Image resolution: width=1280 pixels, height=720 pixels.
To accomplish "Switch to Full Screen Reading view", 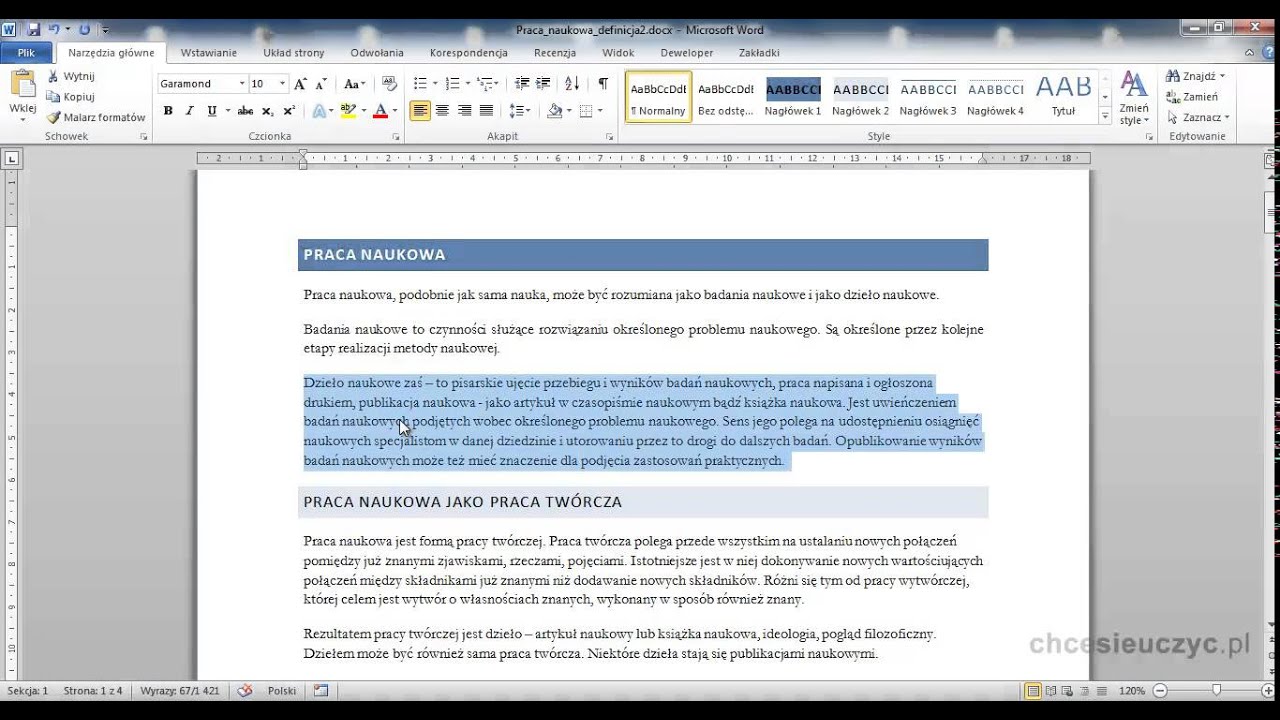I will pos(1051,691).
